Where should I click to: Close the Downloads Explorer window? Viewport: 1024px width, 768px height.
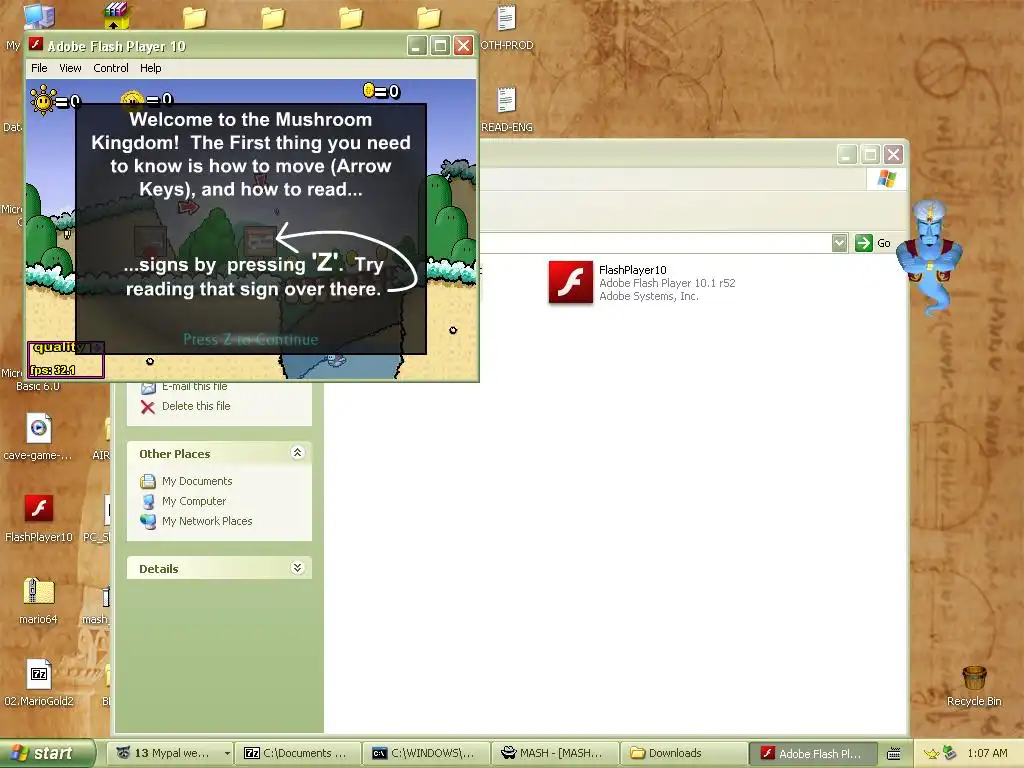coord(893,155)
